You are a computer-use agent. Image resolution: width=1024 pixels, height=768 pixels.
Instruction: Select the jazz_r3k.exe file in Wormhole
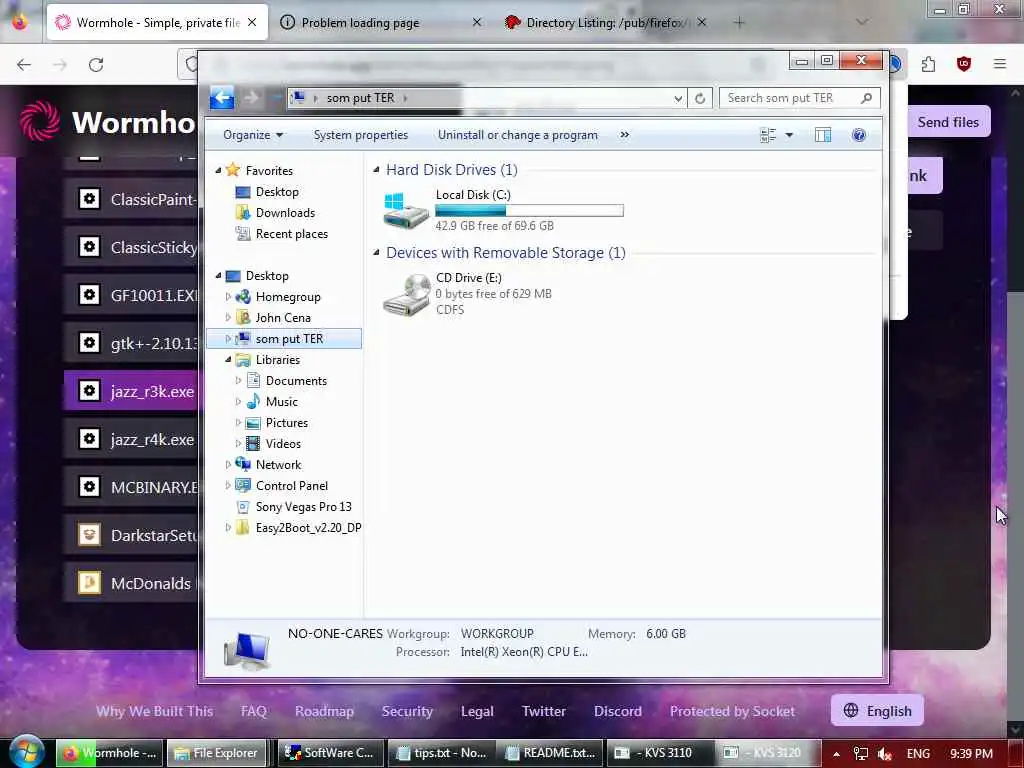pos(131,391)
